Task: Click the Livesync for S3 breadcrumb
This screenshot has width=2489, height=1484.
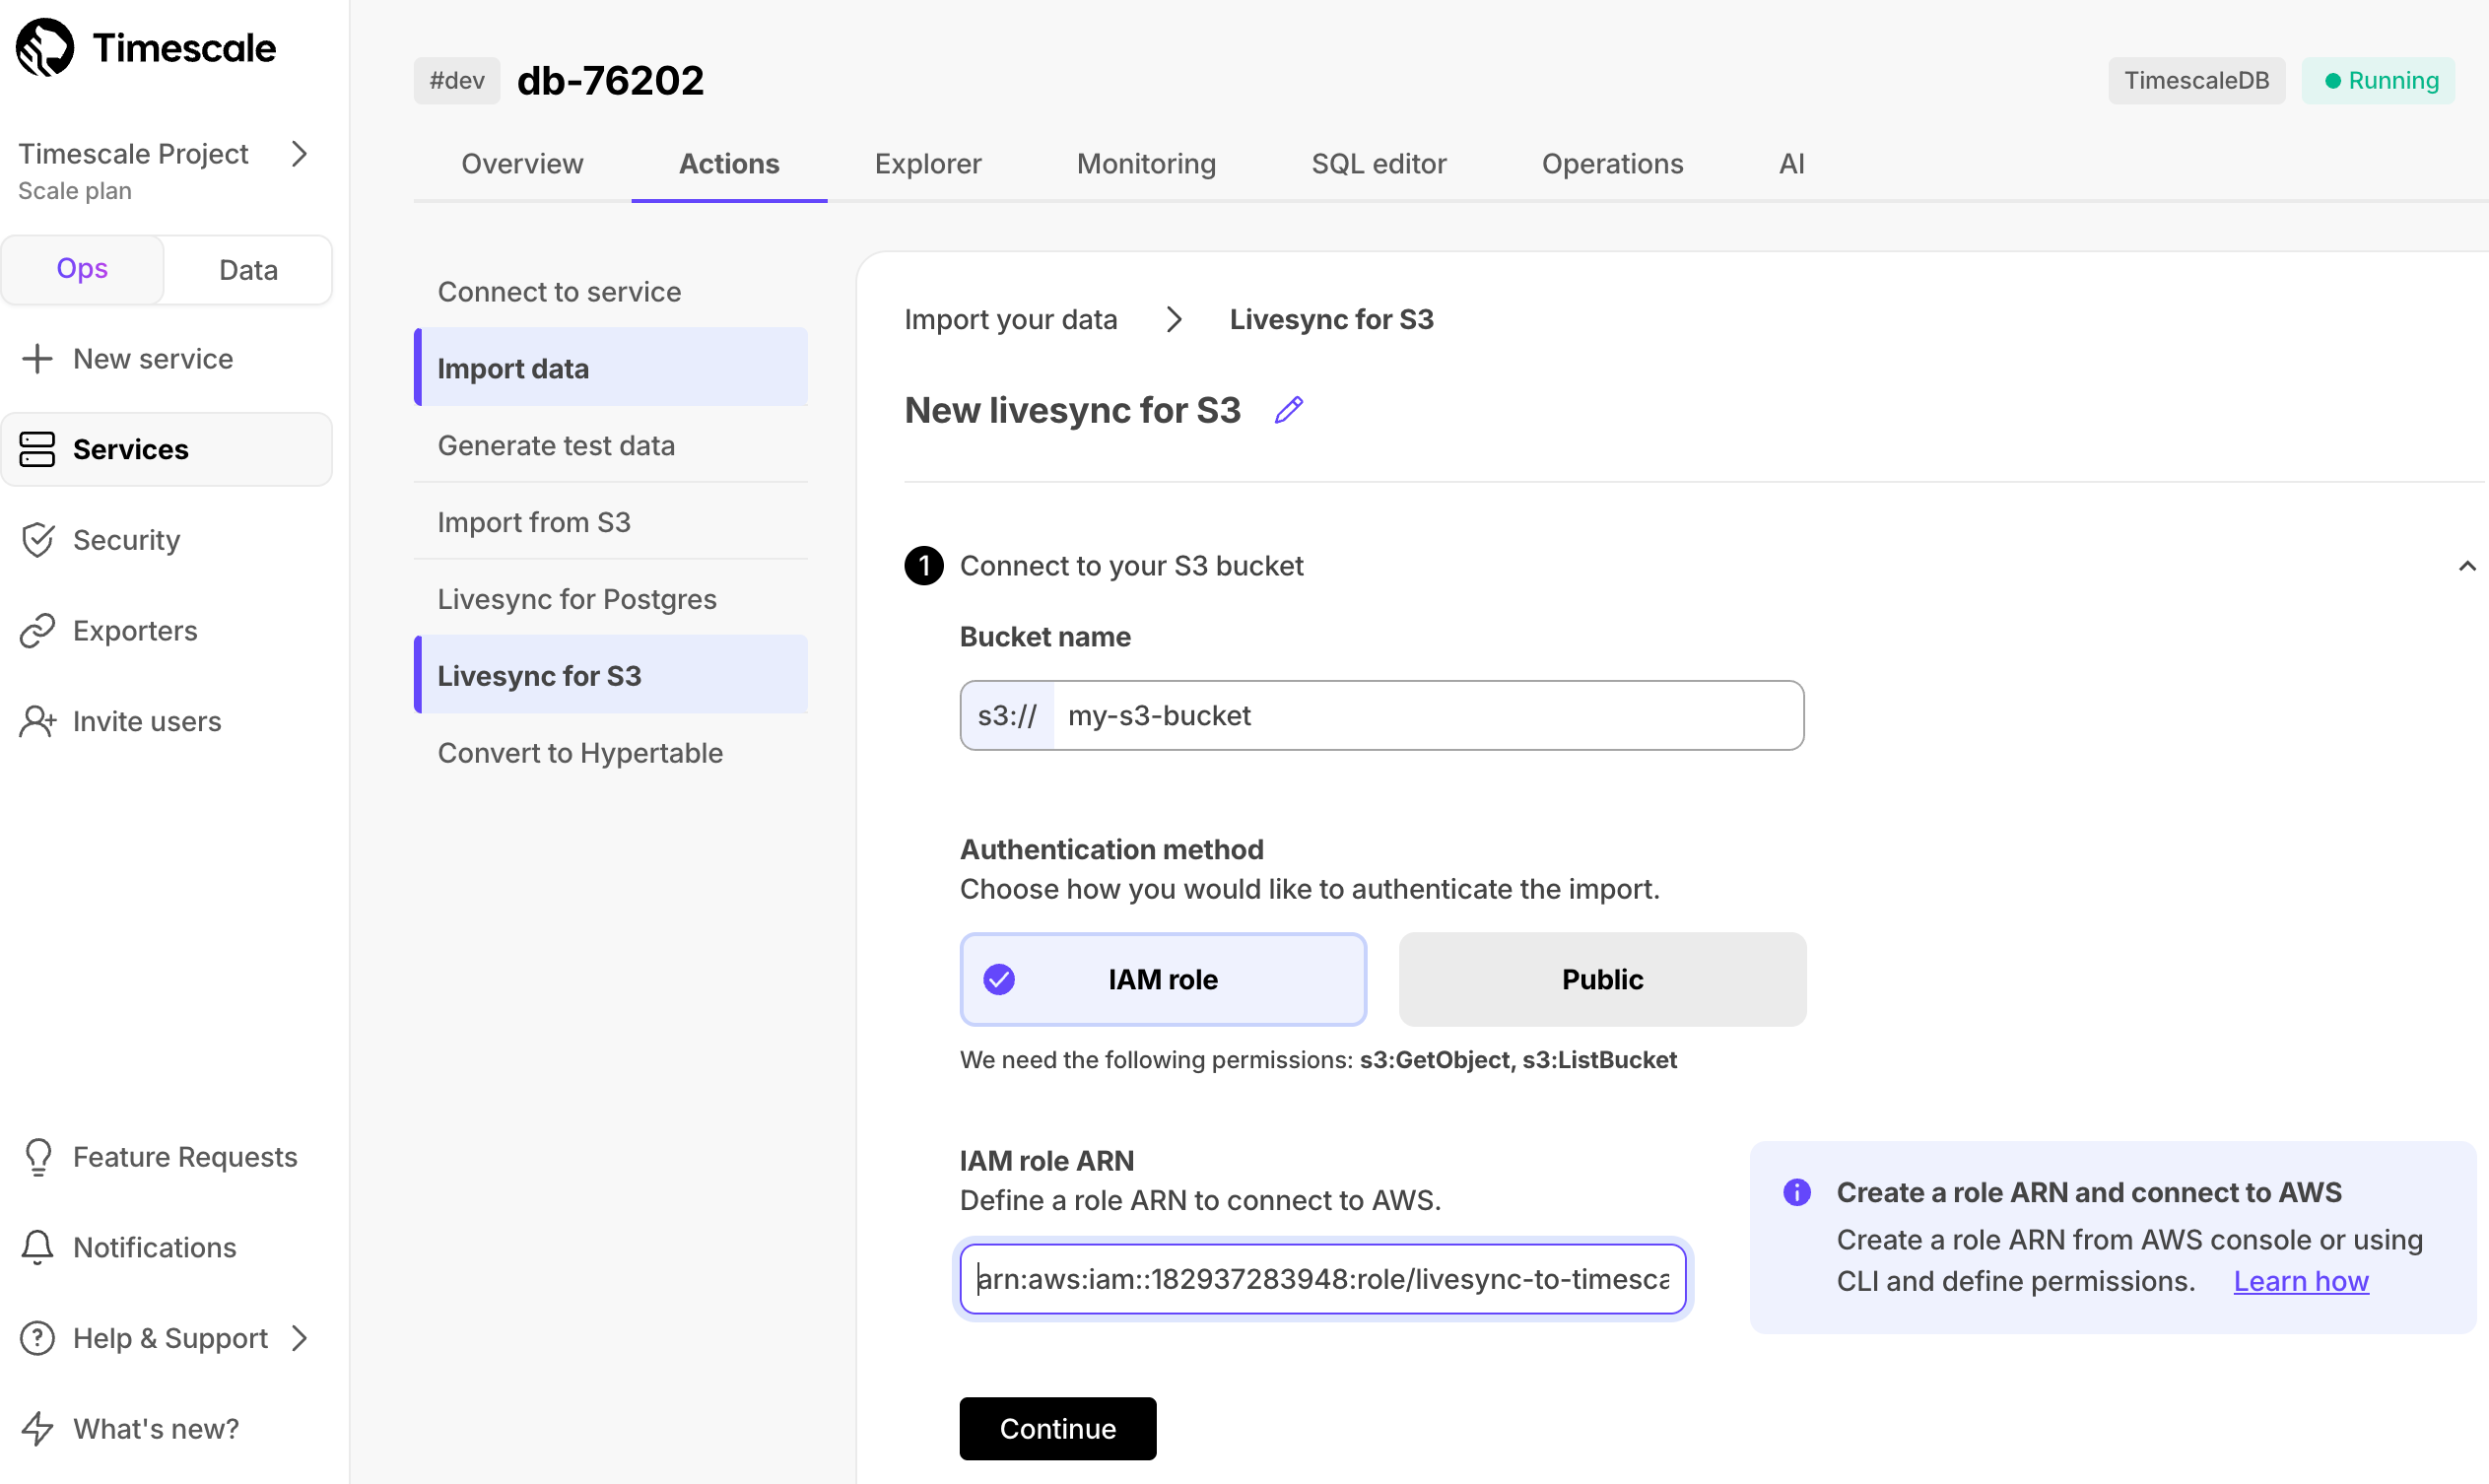Action: click(x=1331, y=320)
